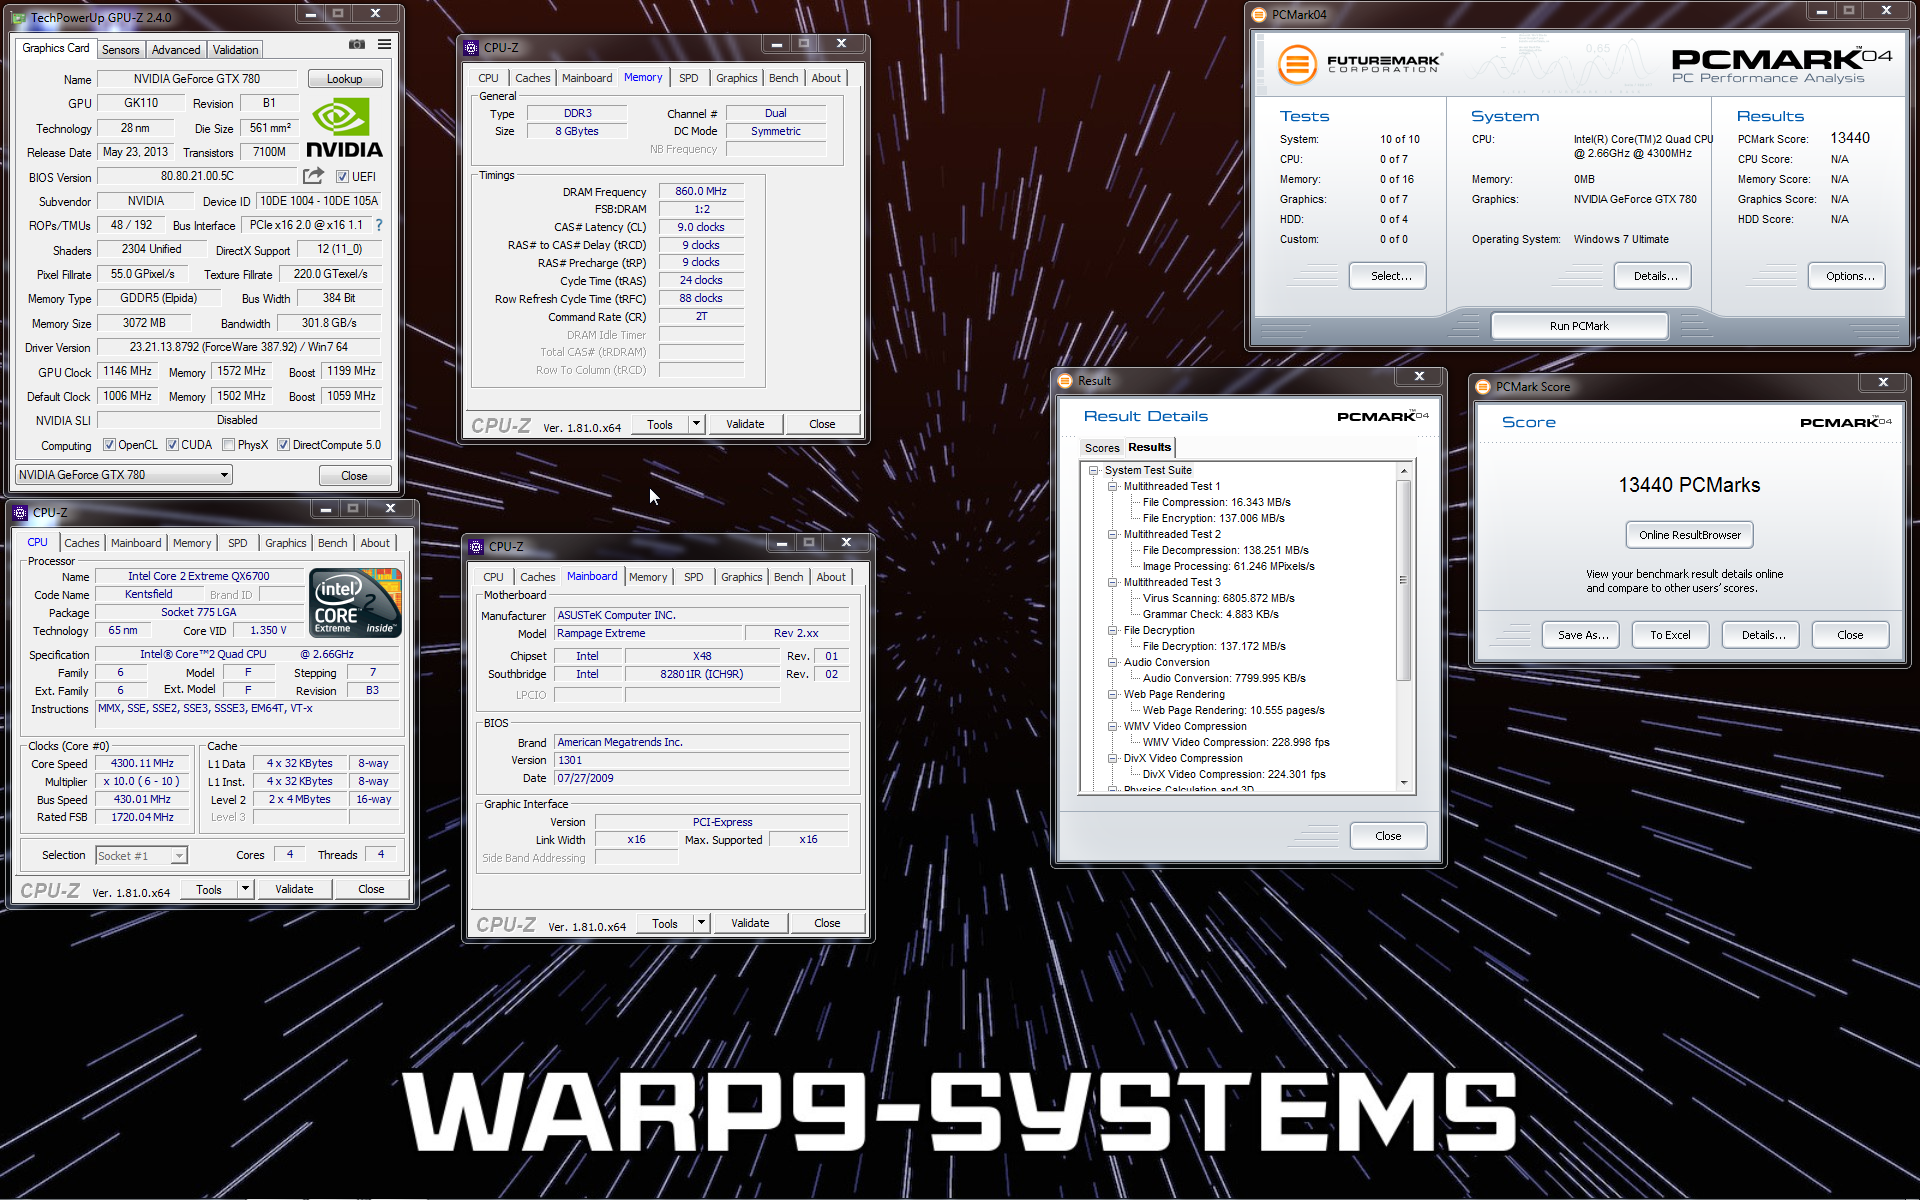Click the NVIDIA logo in GPU-Z
1920x1200 pixels.
tap(344, 128)
